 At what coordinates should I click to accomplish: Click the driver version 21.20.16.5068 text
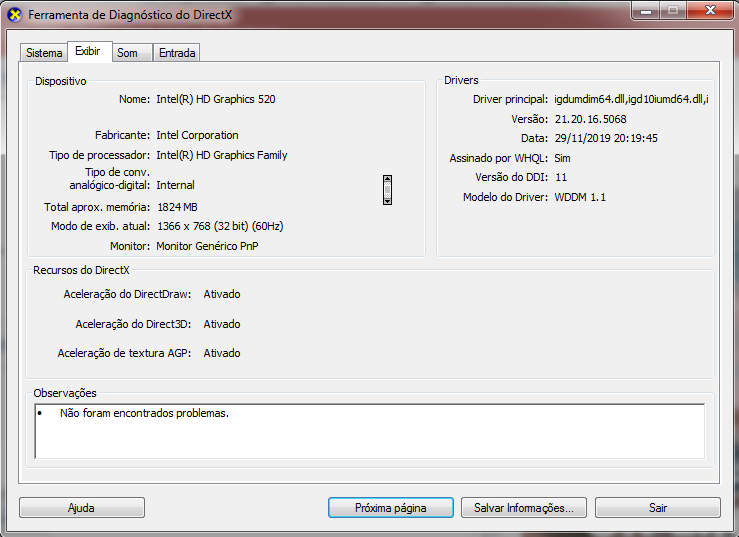click(591, 119)
